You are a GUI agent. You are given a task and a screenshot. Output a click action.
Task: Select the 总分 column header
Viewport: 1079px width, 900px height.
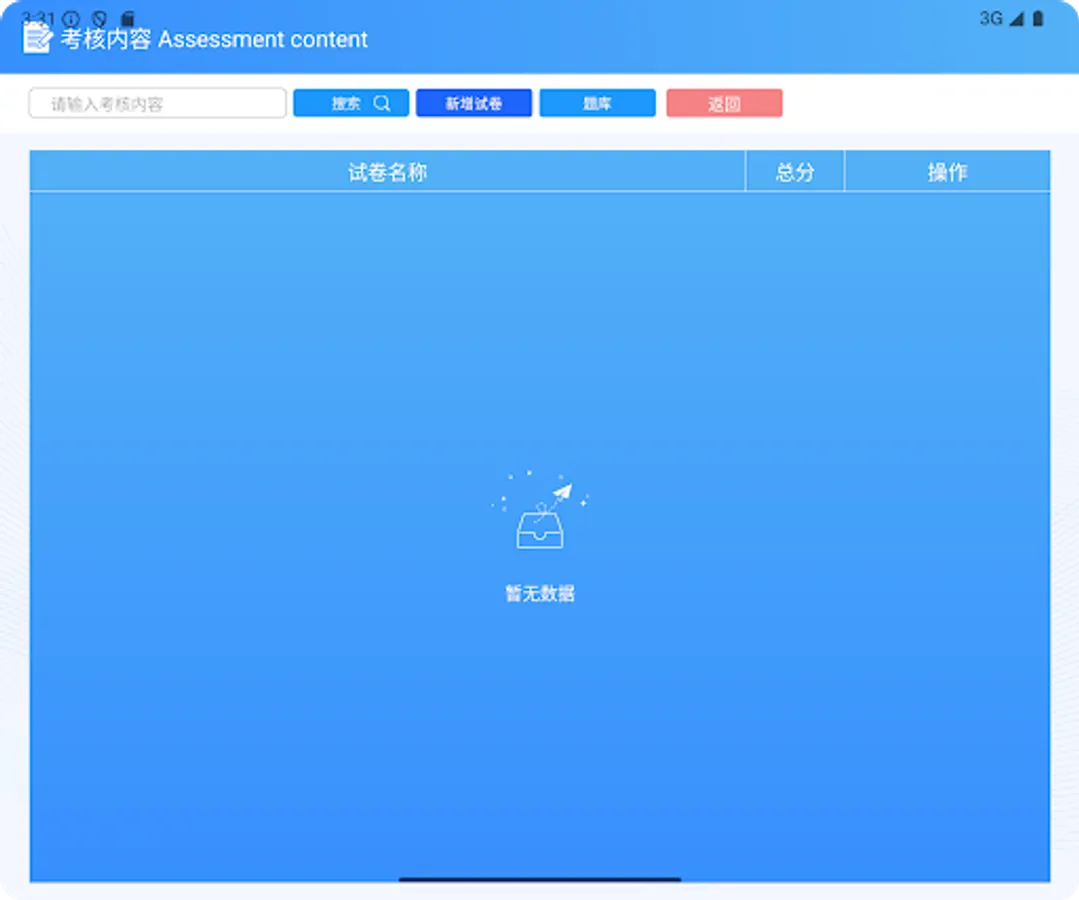(794, 171)
